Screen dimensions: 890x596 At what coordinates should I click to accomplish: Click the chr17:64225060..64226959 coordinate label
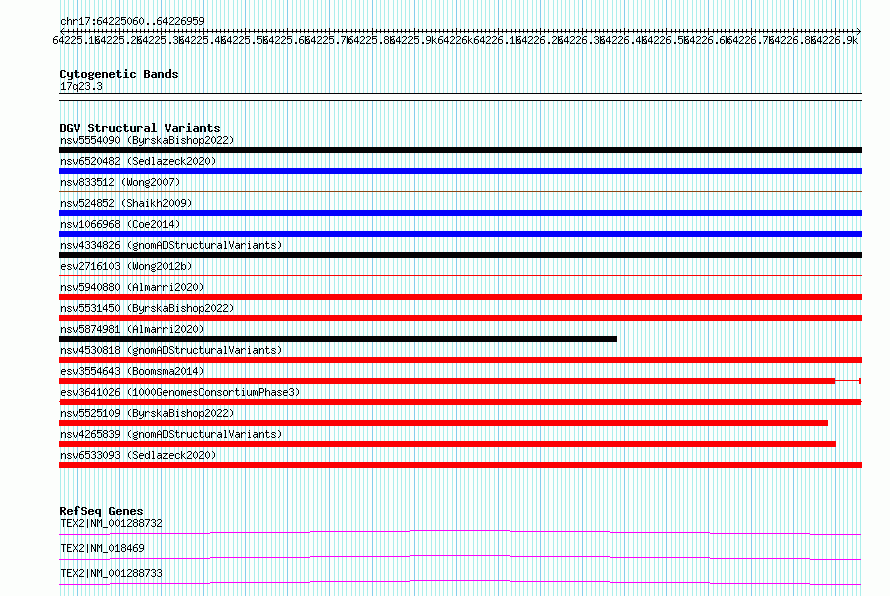click(x=132, y=21)
